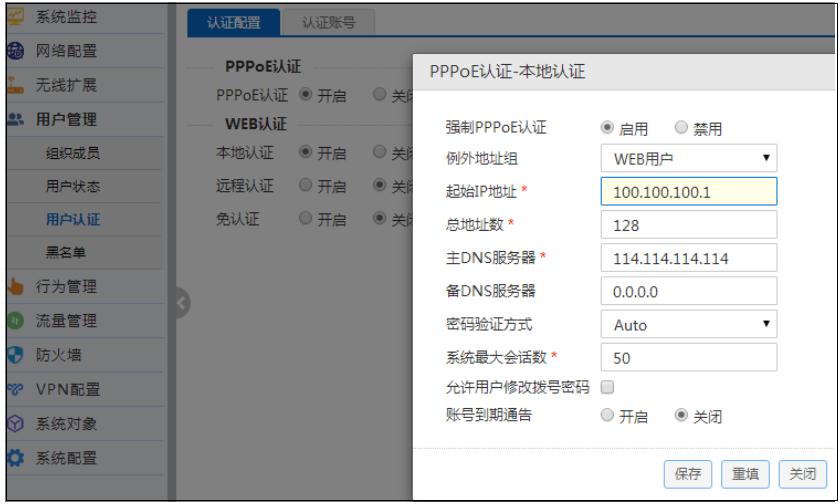
Task: Expand the 密码验证方式 Auto dropdown
Action: 688,324
